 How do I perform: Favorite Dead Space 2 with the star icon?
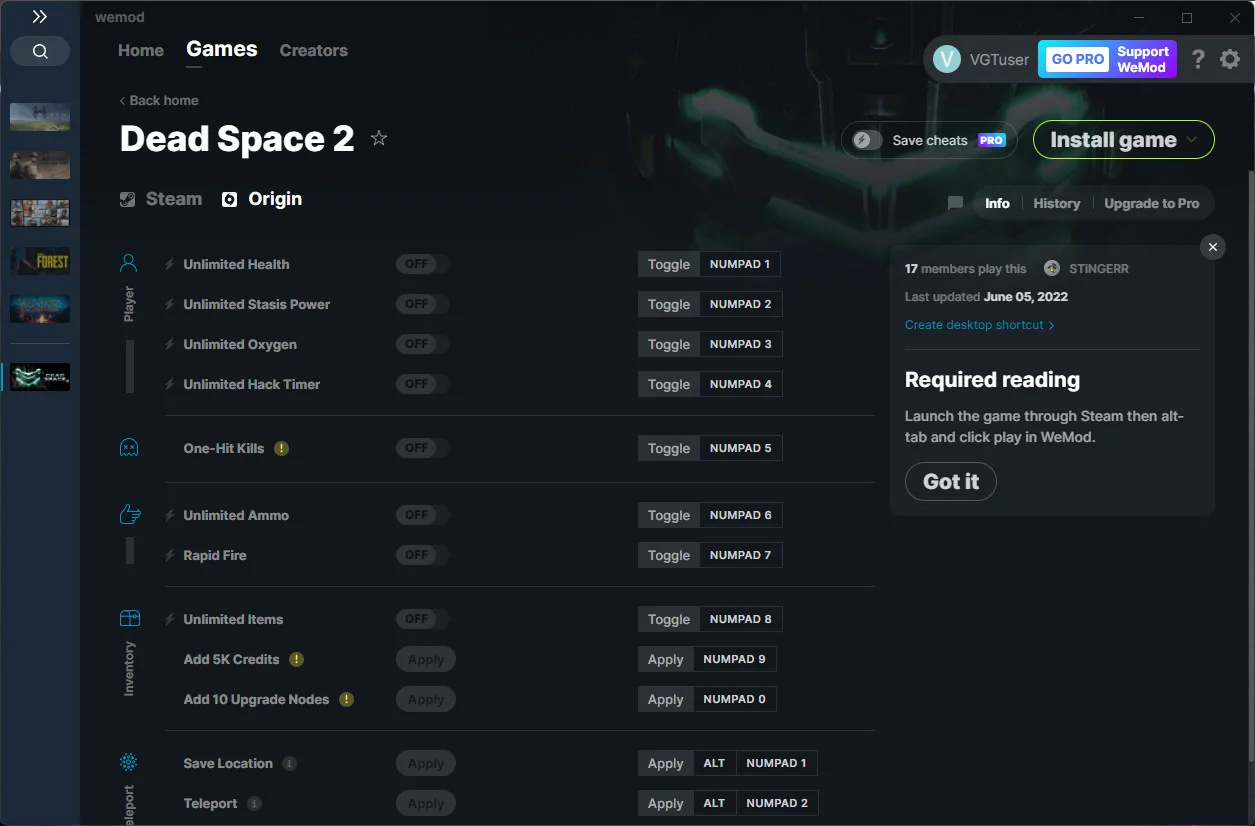[x=379, y=139]
